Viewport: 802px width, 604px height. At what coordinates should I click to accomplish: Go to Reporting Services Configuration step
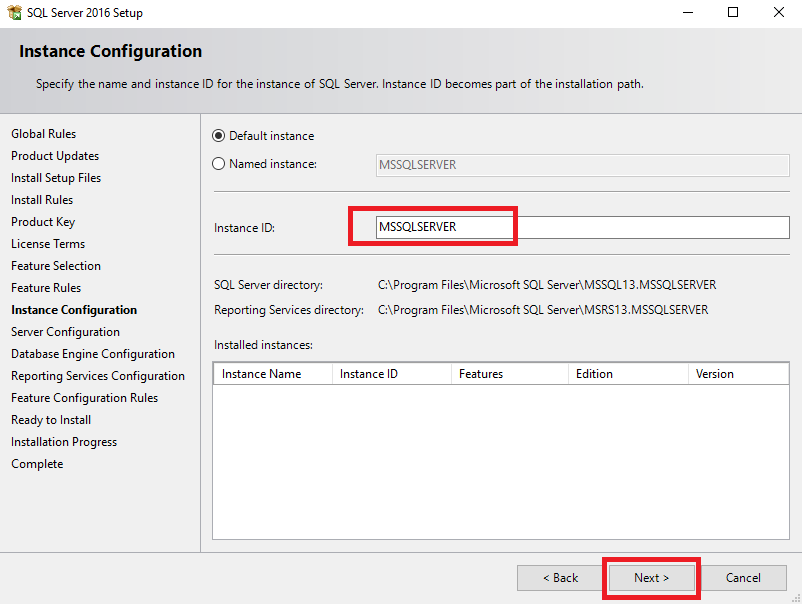click(x=98, y=376)
